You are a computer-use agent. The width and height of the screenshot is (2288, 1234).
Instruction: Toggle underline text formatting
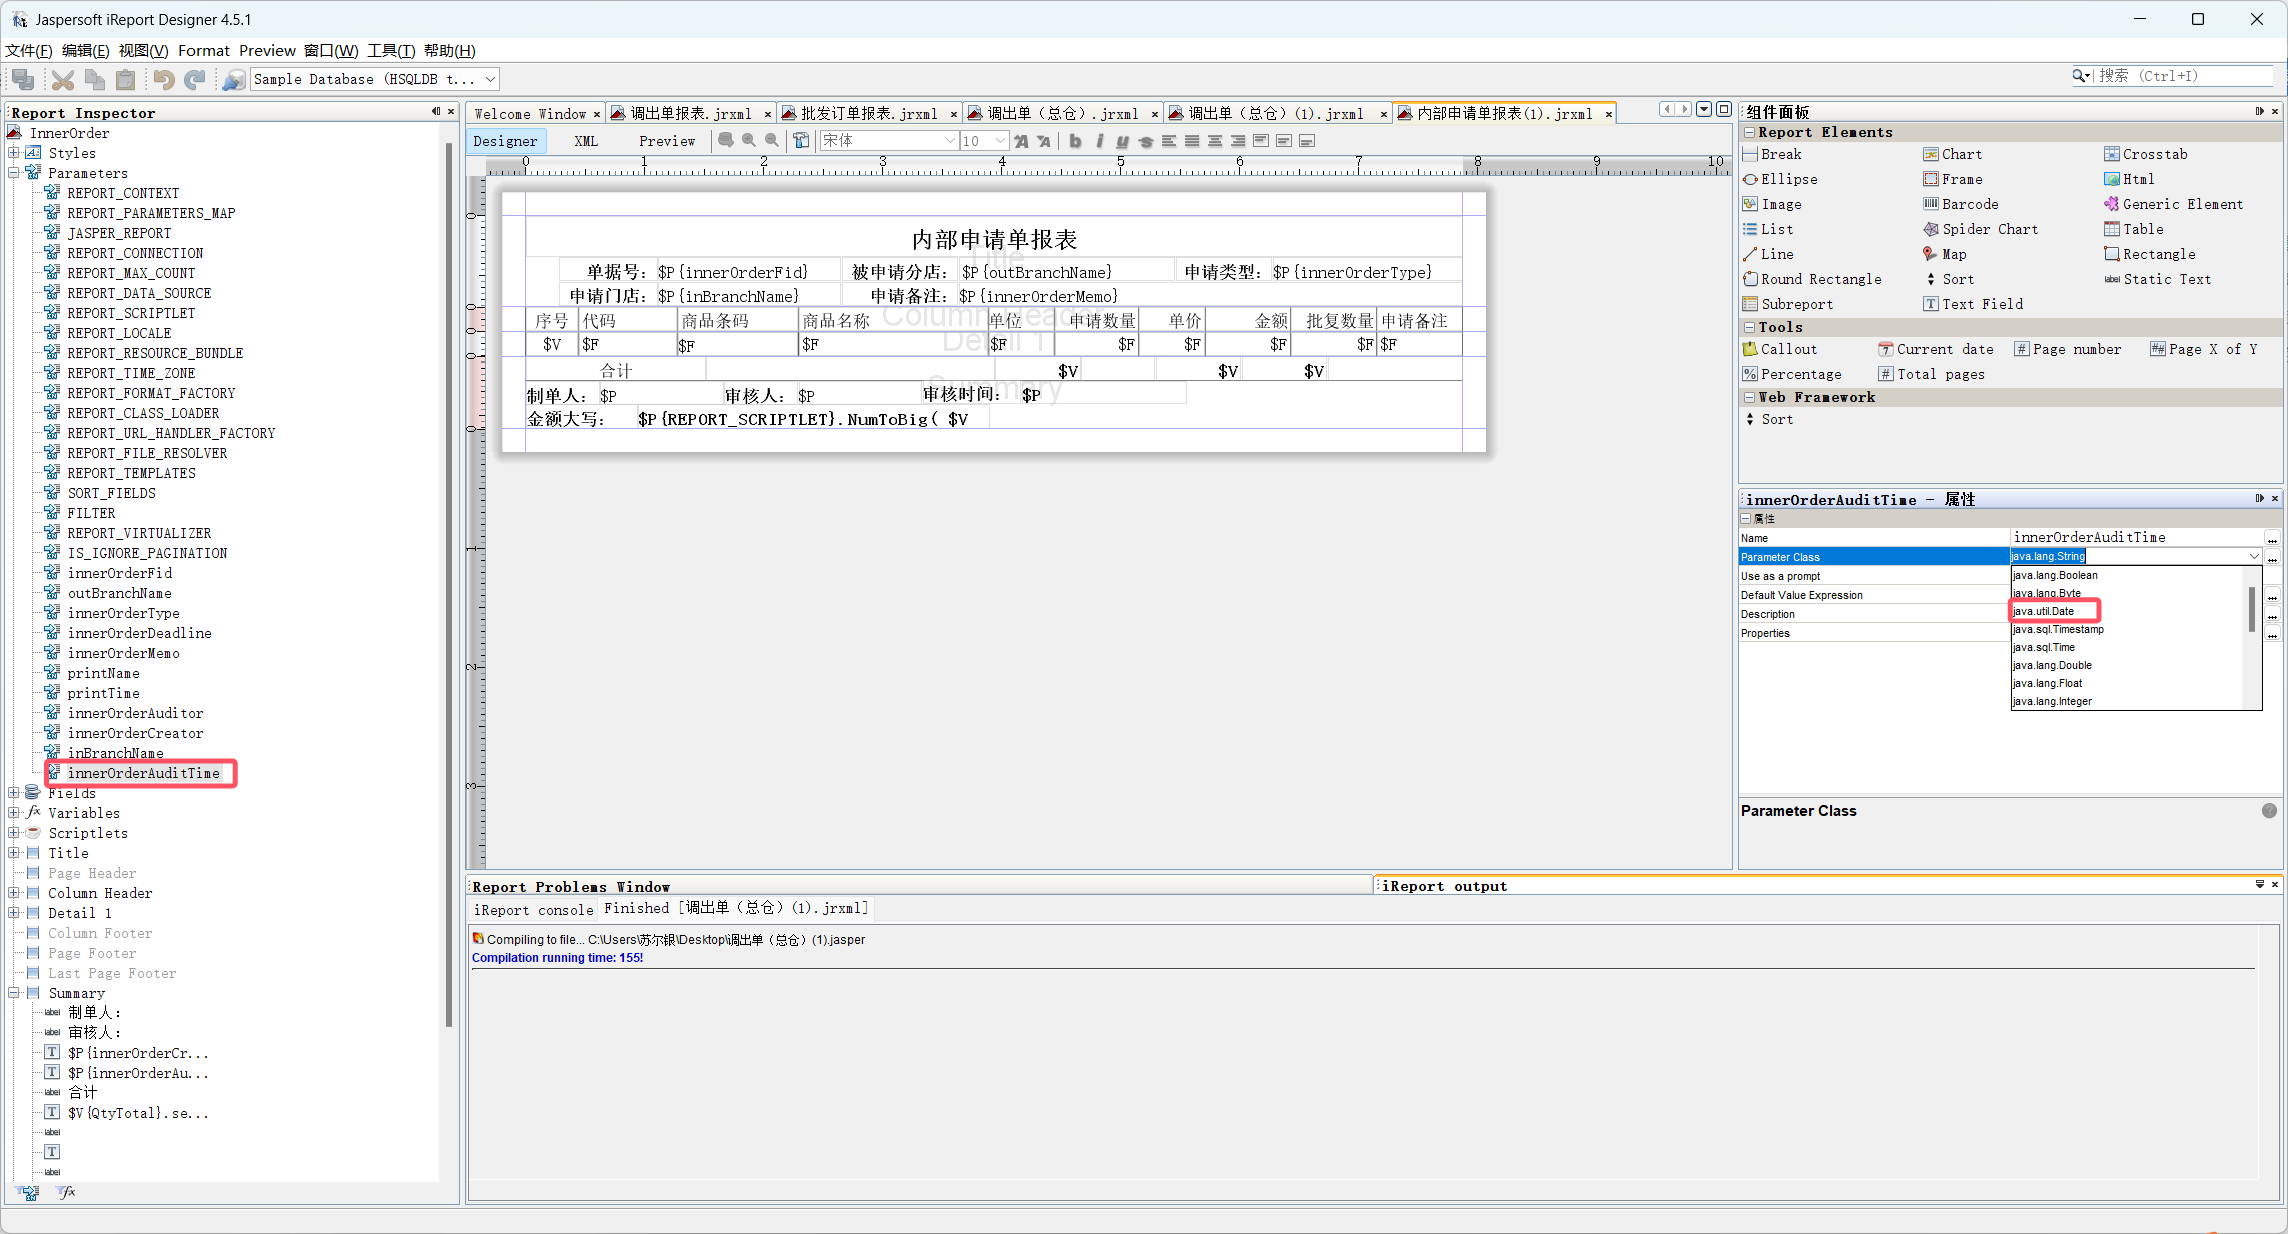[1122, 141]
